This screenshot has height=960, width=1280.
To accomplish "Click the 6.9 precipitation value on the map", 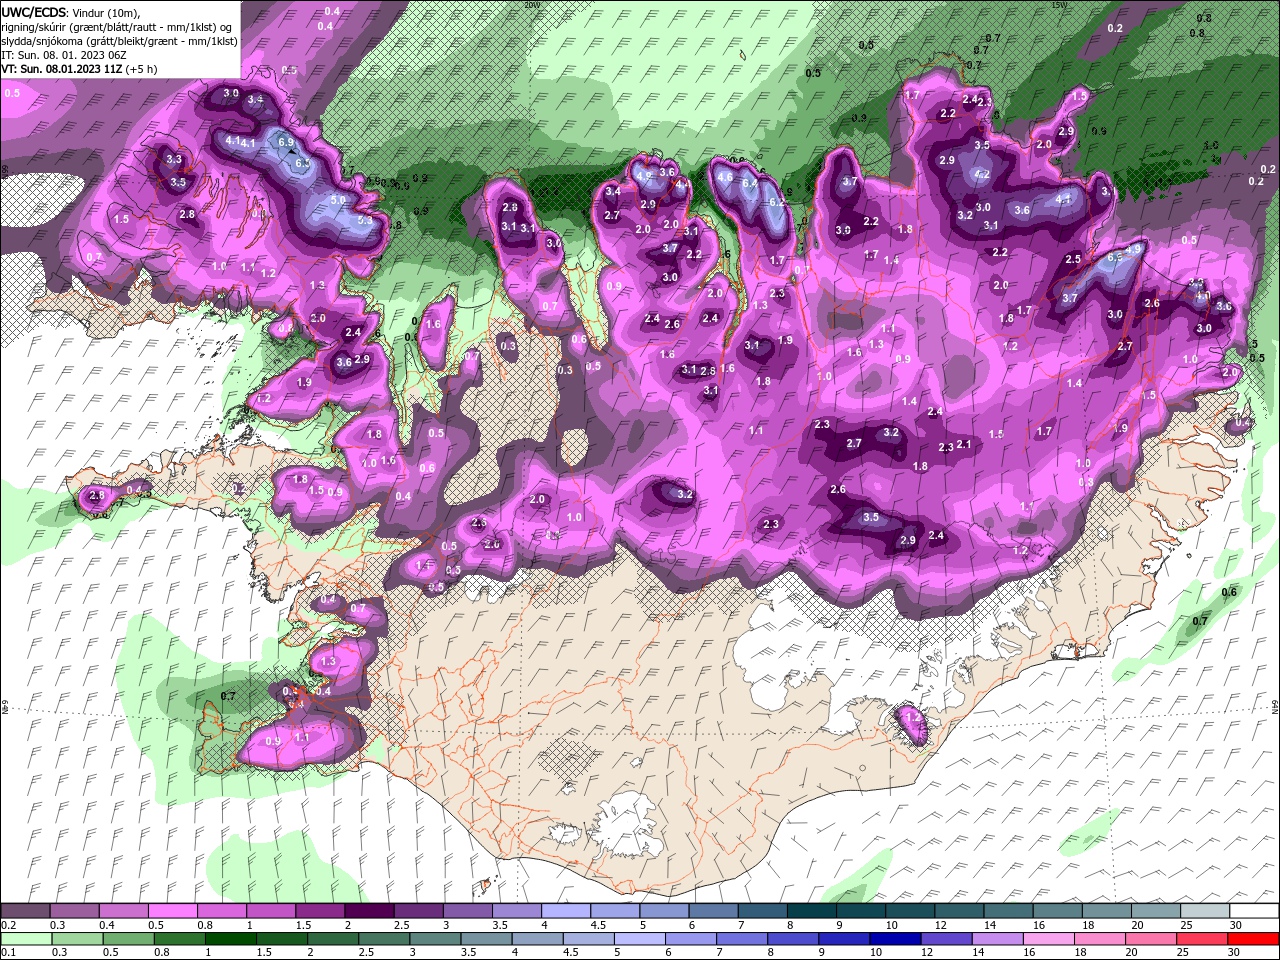I will tap(285, 143).
